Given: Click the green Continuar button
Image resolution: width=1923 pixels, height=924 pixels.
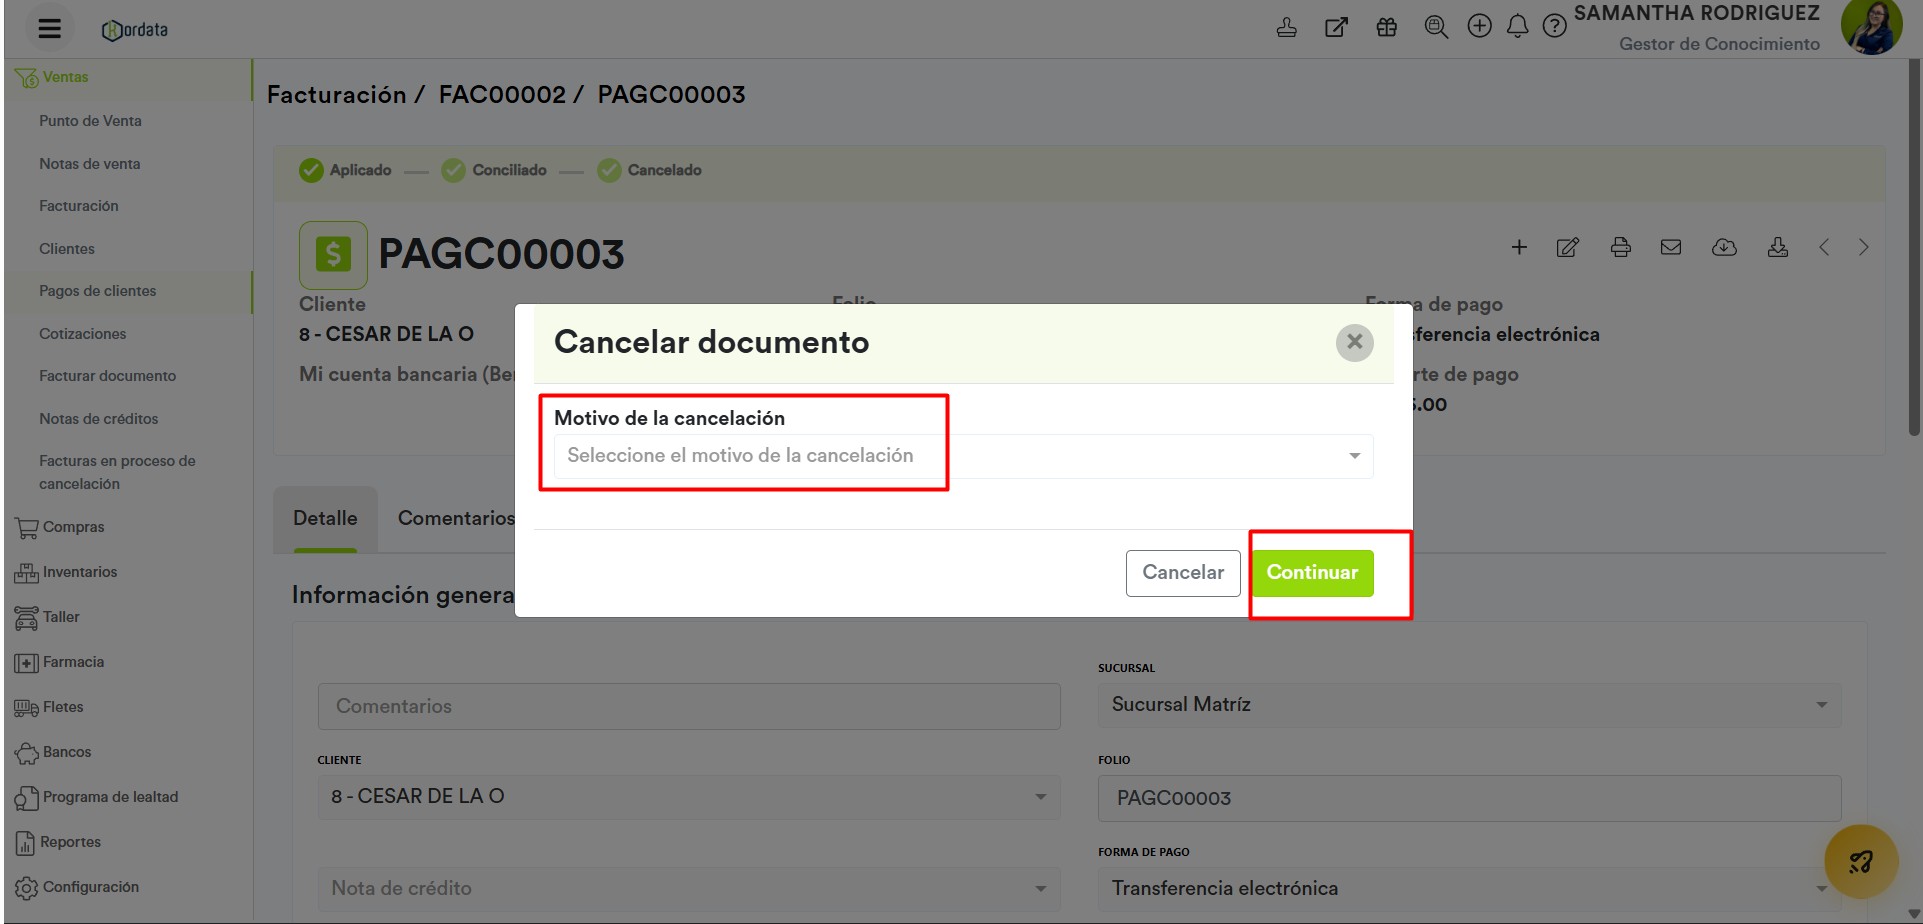Looking at the screenshot, I should coord(1312,573).
